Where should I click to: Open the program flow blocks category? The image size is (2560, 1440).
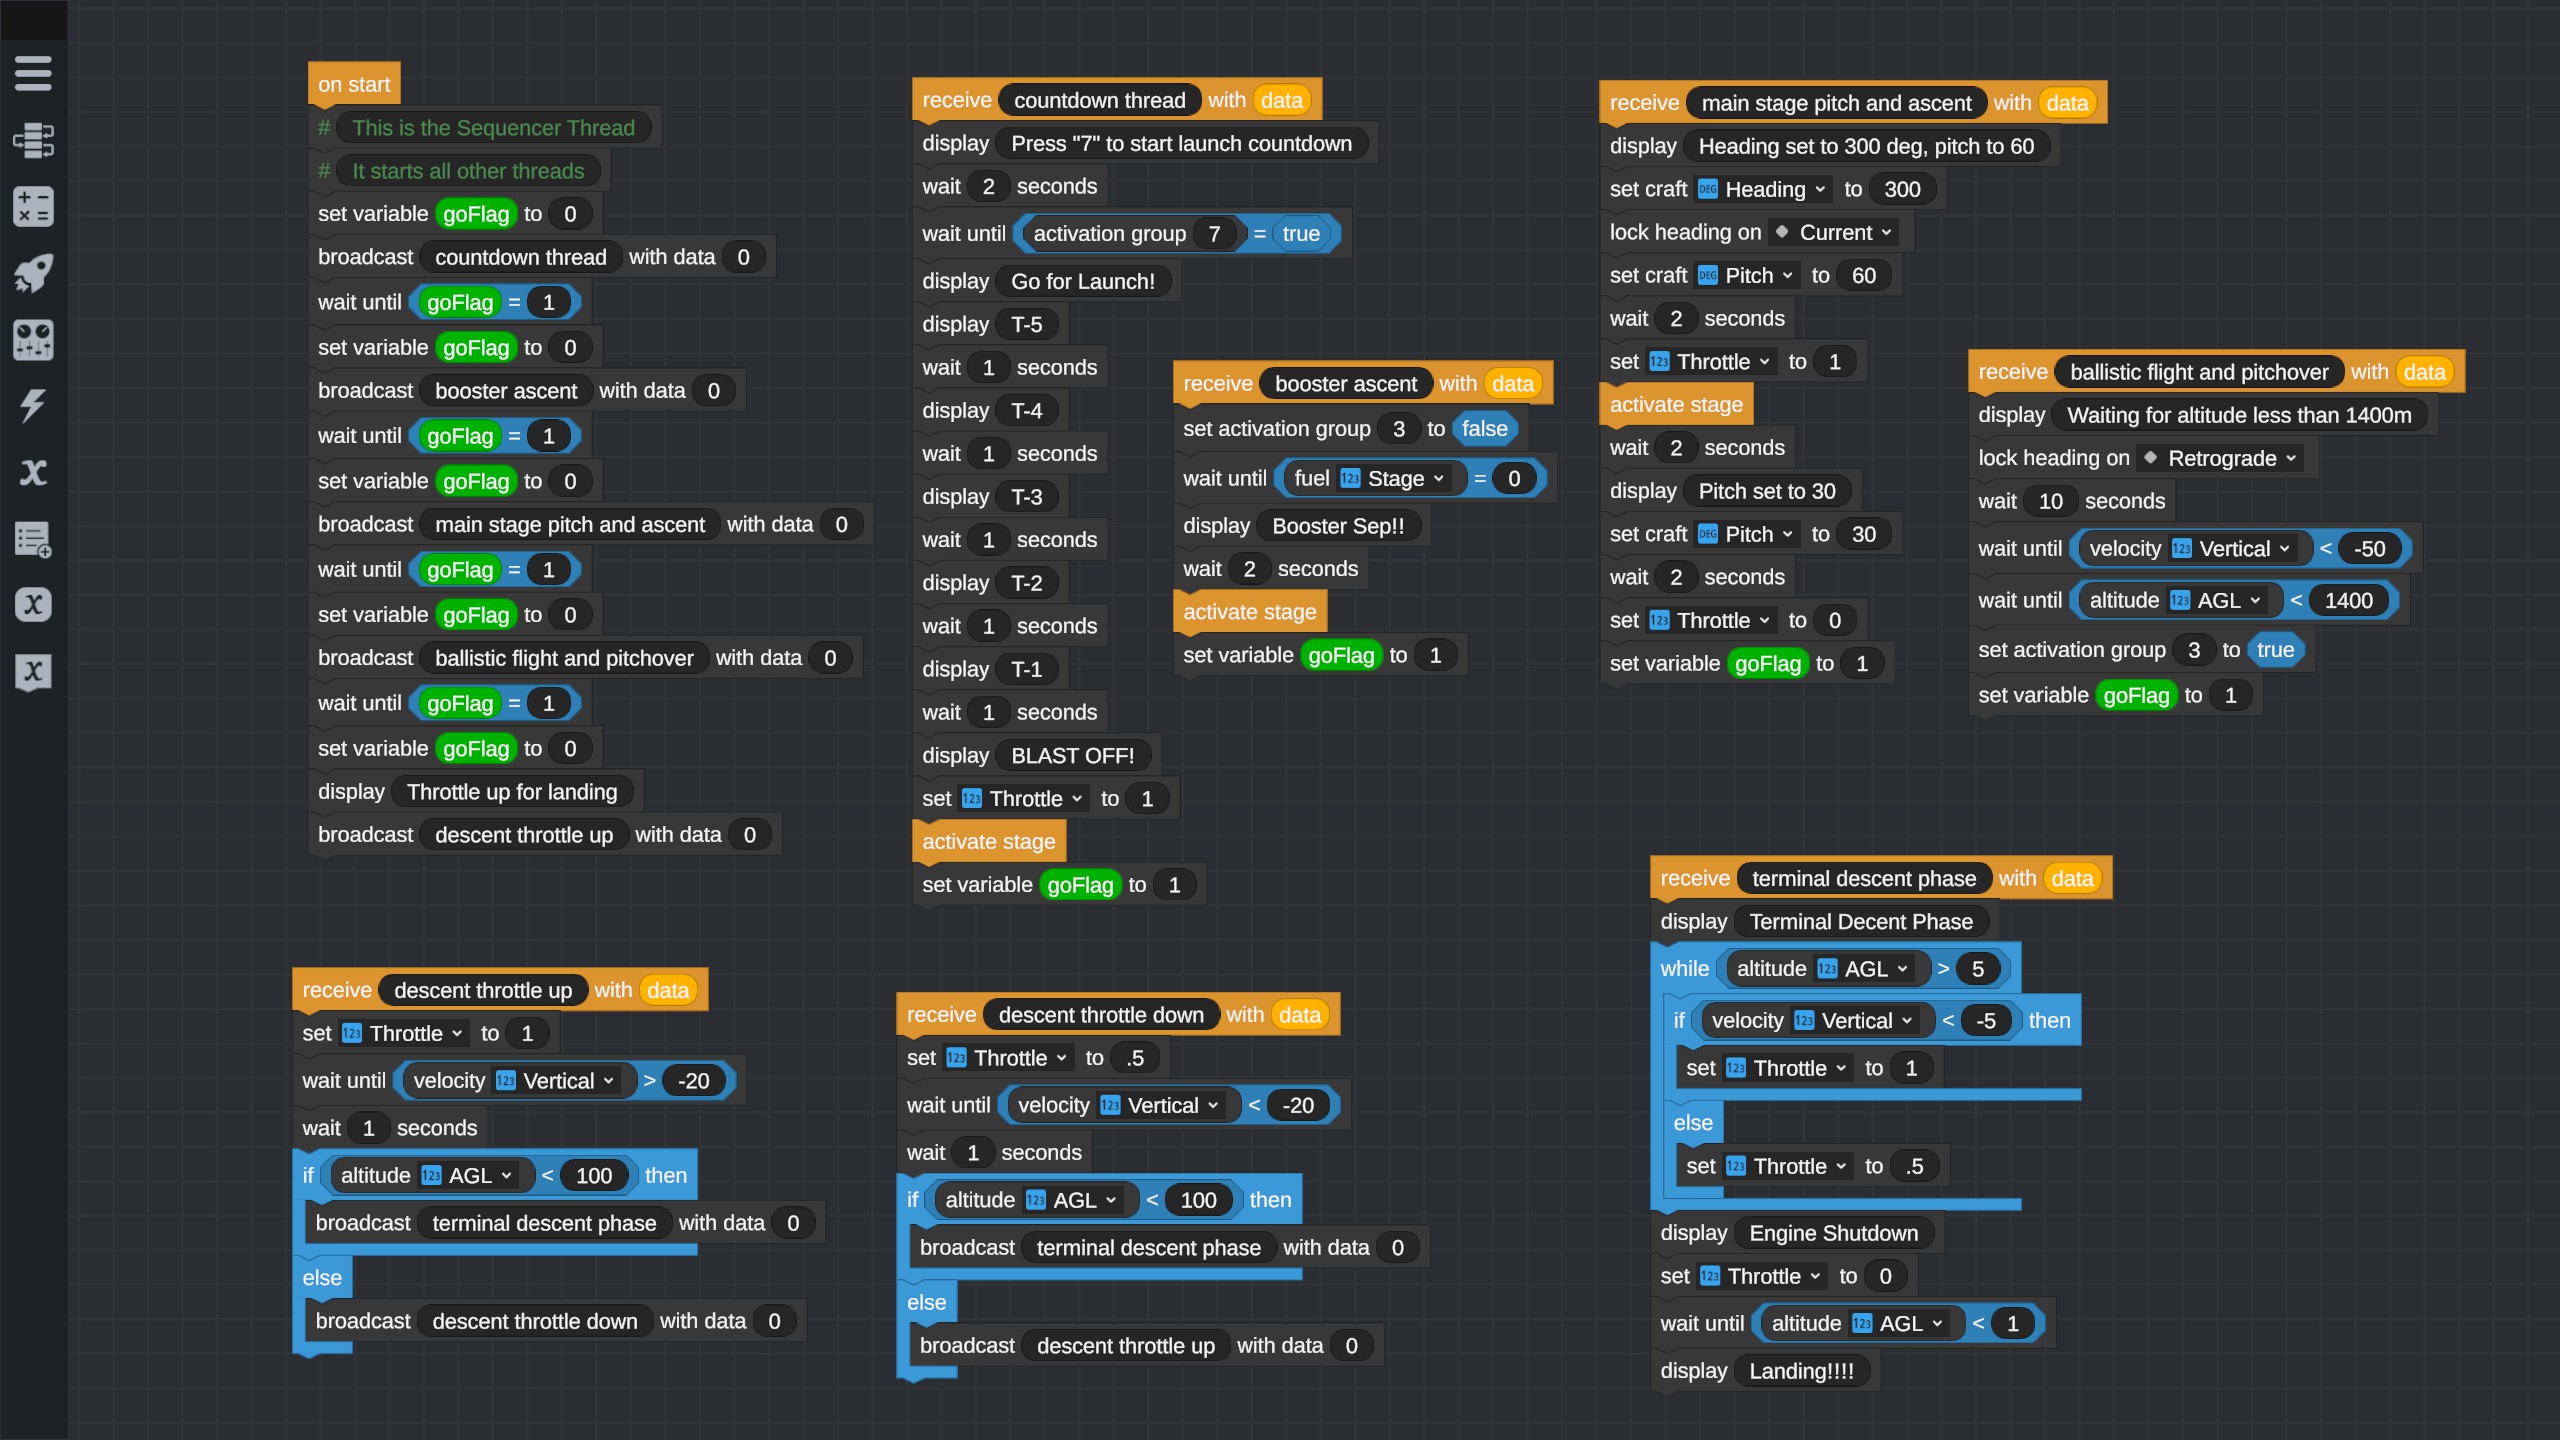tap(33, 140)
